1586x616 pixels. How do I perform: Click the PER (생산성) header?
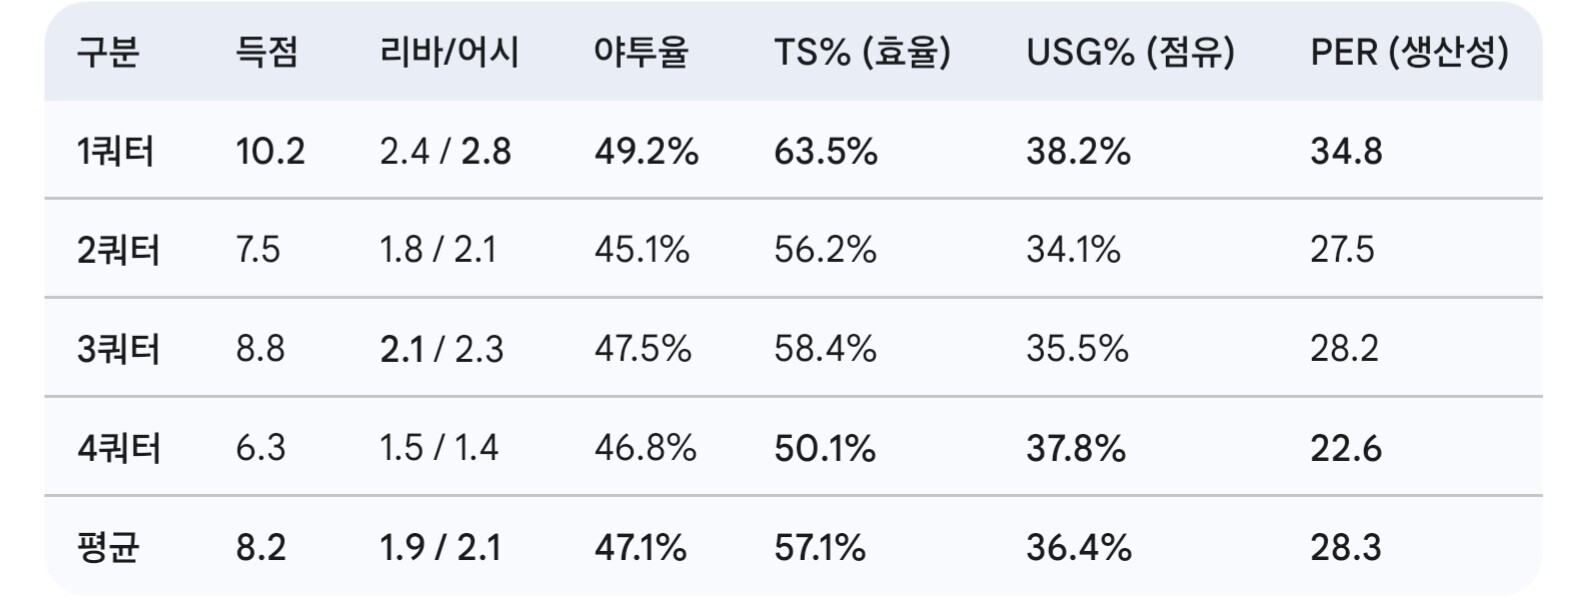(1409, 52)
